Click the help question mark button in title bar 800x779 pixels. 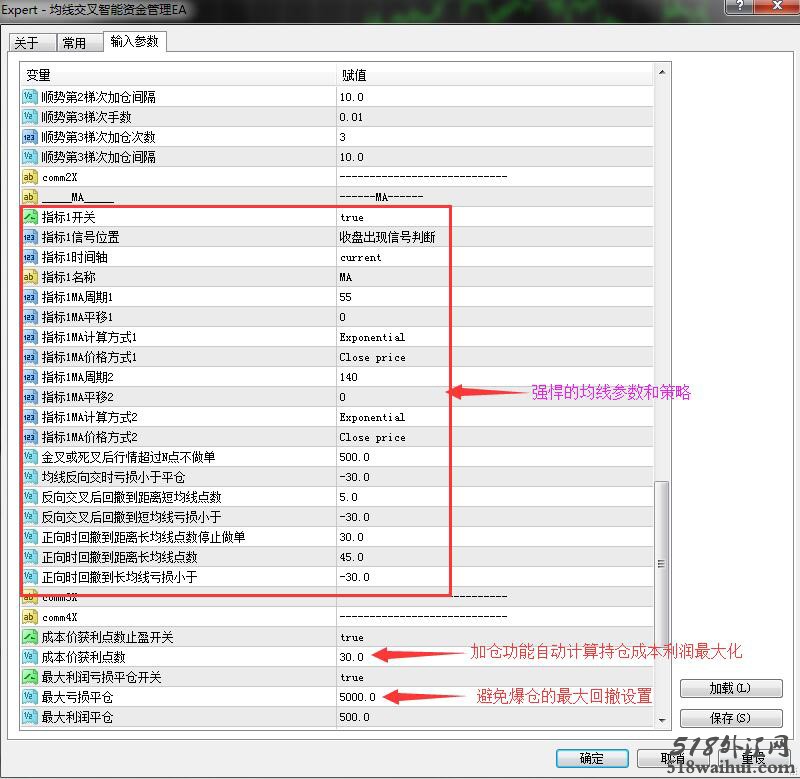[x=740, y=6]
